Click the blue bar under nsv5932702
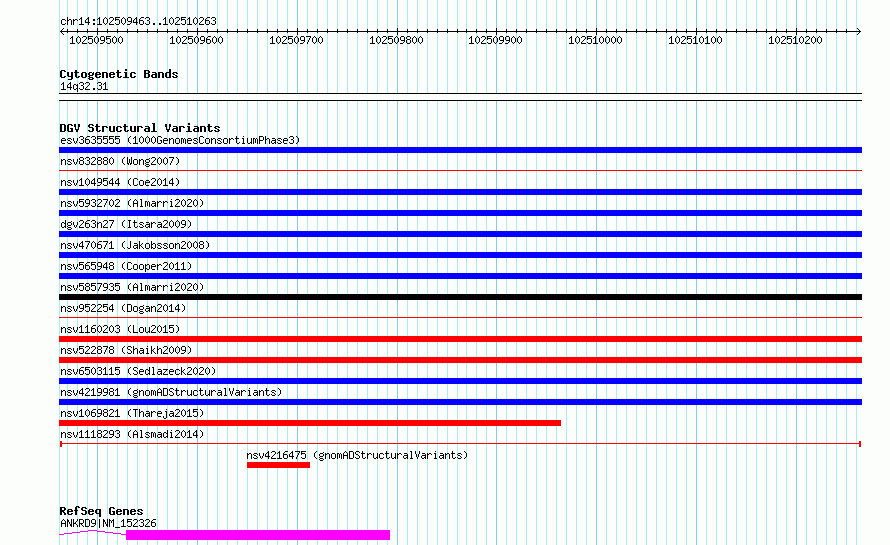The image size is (890, 545). pyautogui.click(x=460, y=213)
